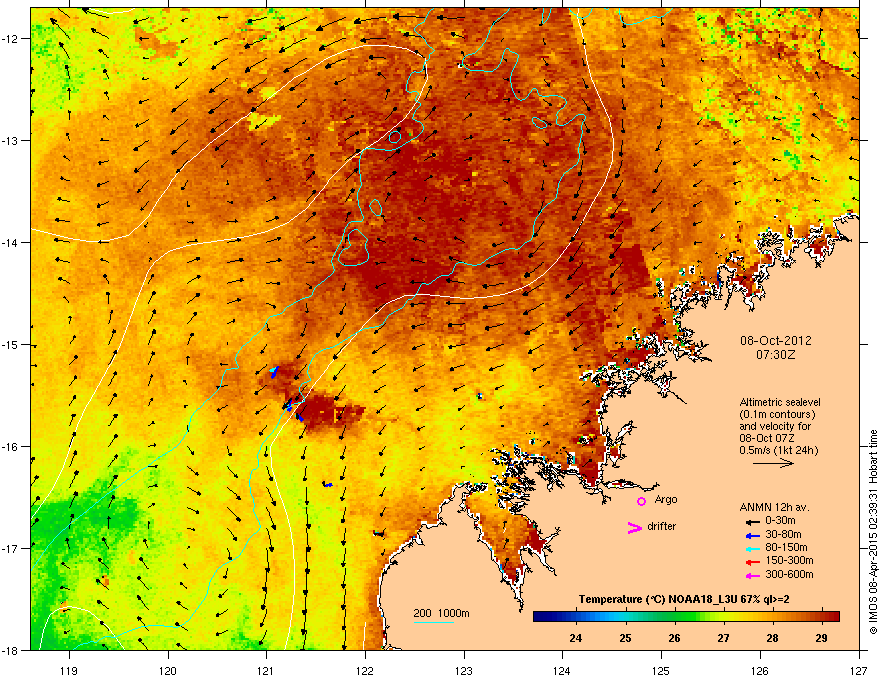The height and width of the screenshot is (680, 880).
Task: Click the 'drifter' legend label
Action: pos(662,526)
